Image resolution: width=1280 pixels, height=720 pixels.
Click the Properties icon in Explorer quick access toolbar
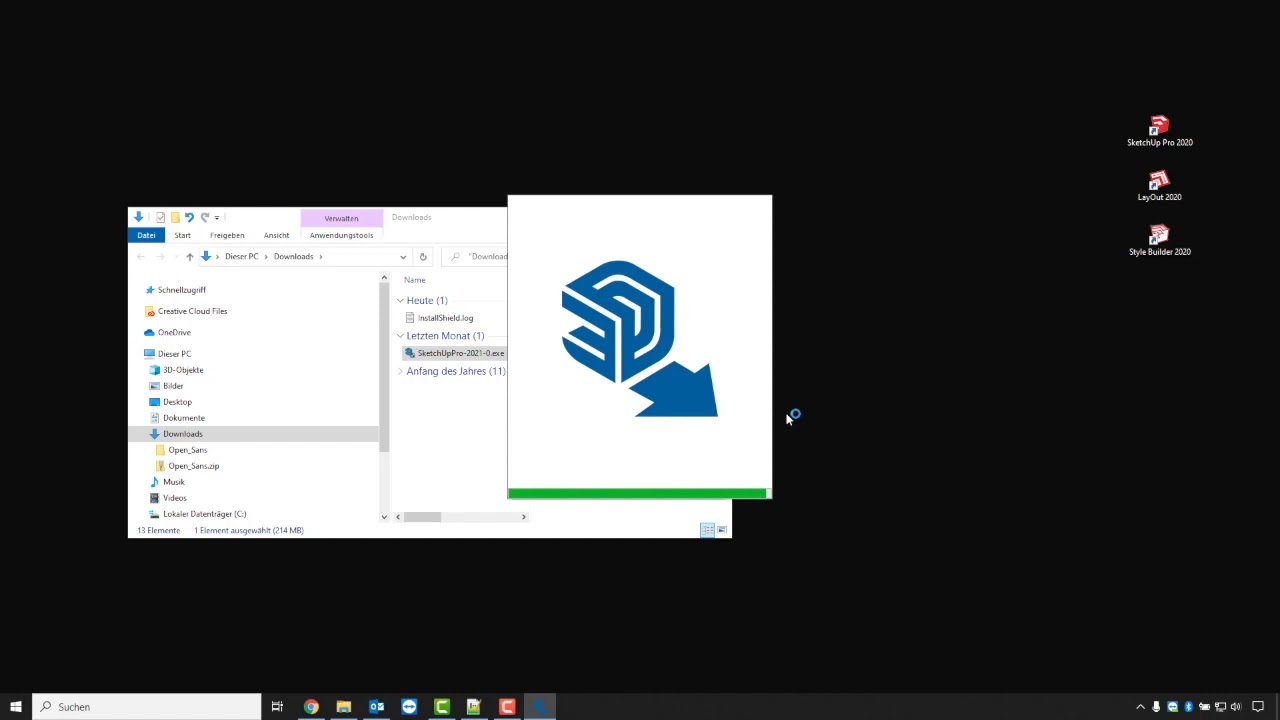tap(160, 217)
